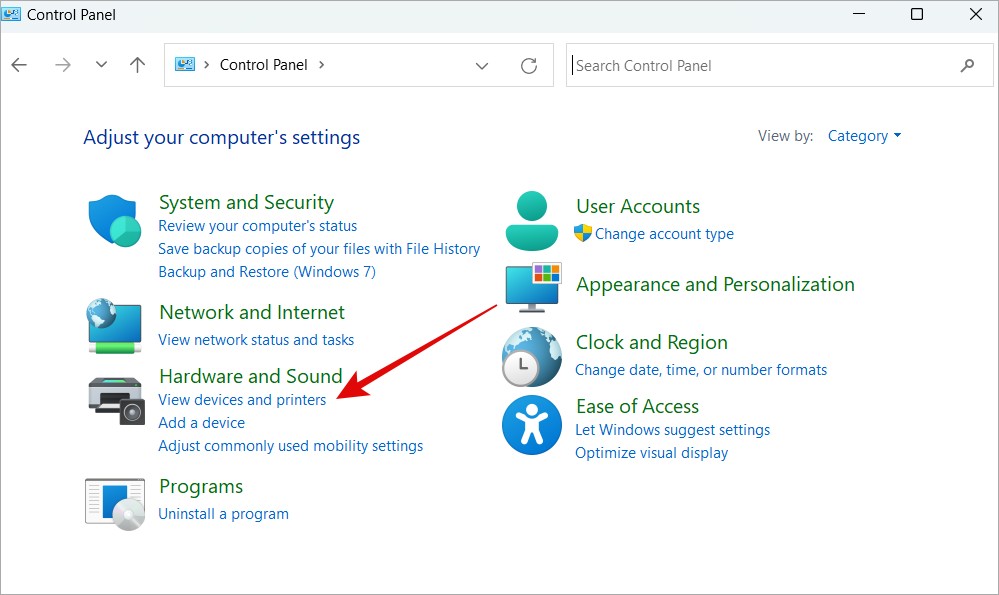Viewport: 999px width, 595px height.
Task: Focus the Search Control Panel field
Action: tap(763, 65)
